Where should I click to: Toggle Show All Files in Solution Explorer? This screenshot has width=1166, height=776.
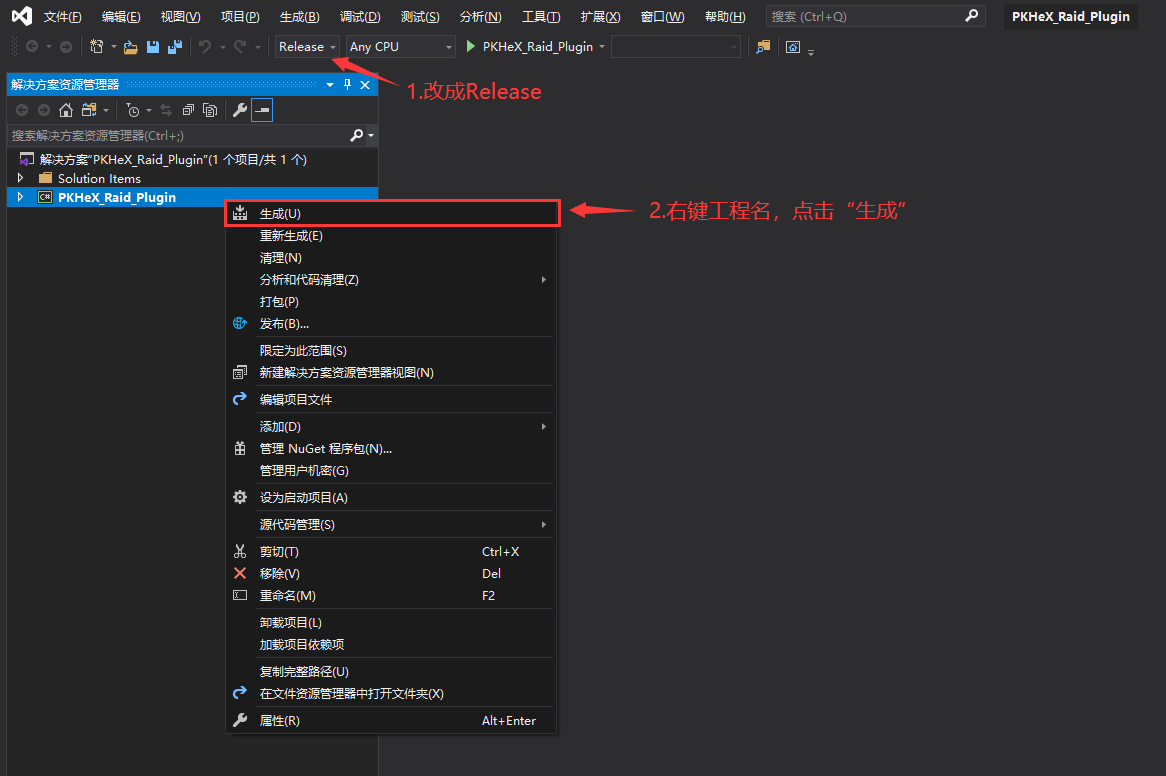[210, 110]
